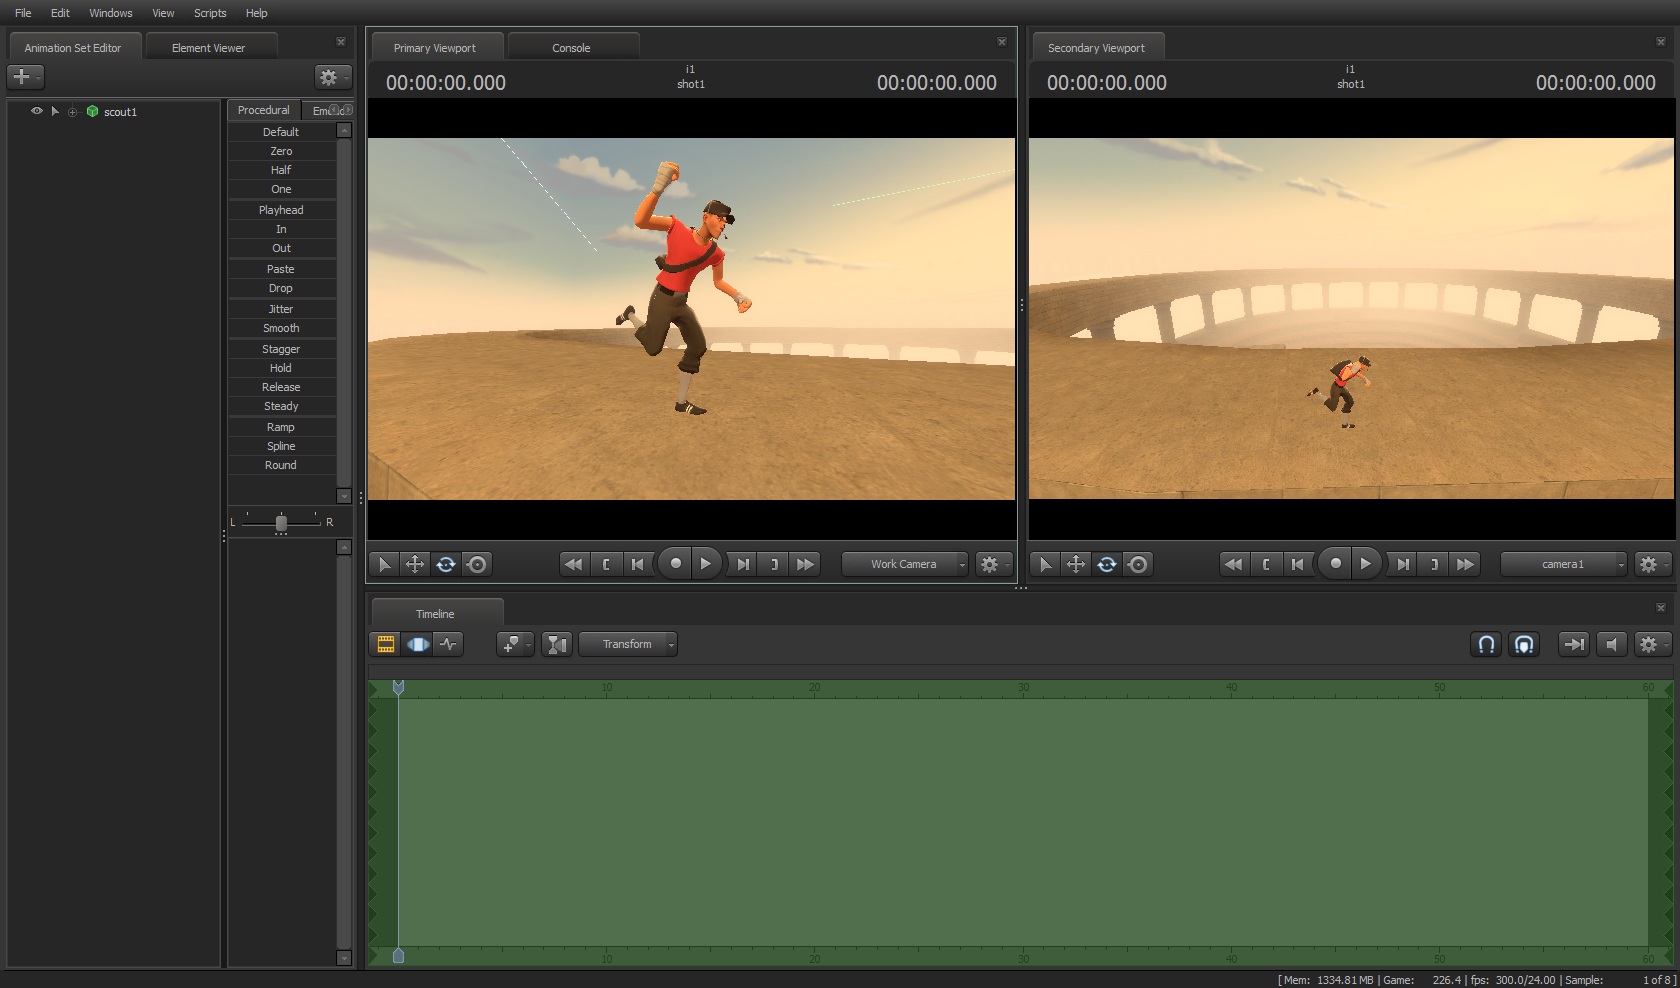Select the rotate tool in Secondary Viewport
The image size is (1680, 988).
(1106, 565)
